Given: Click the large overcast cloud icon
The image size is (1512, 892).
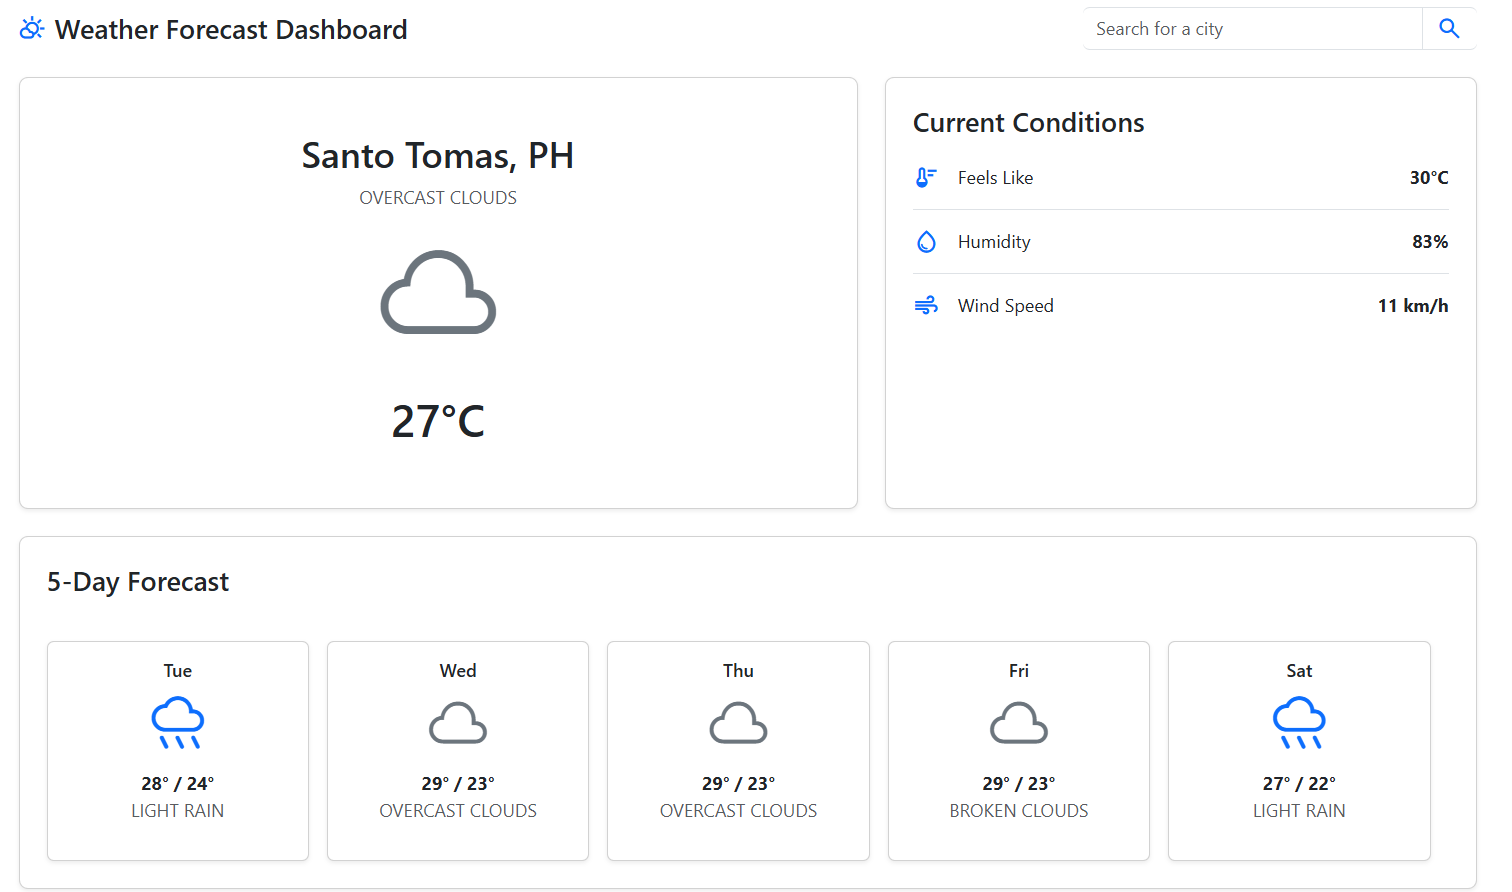Looking at the screenshot, I should [438, 292].
